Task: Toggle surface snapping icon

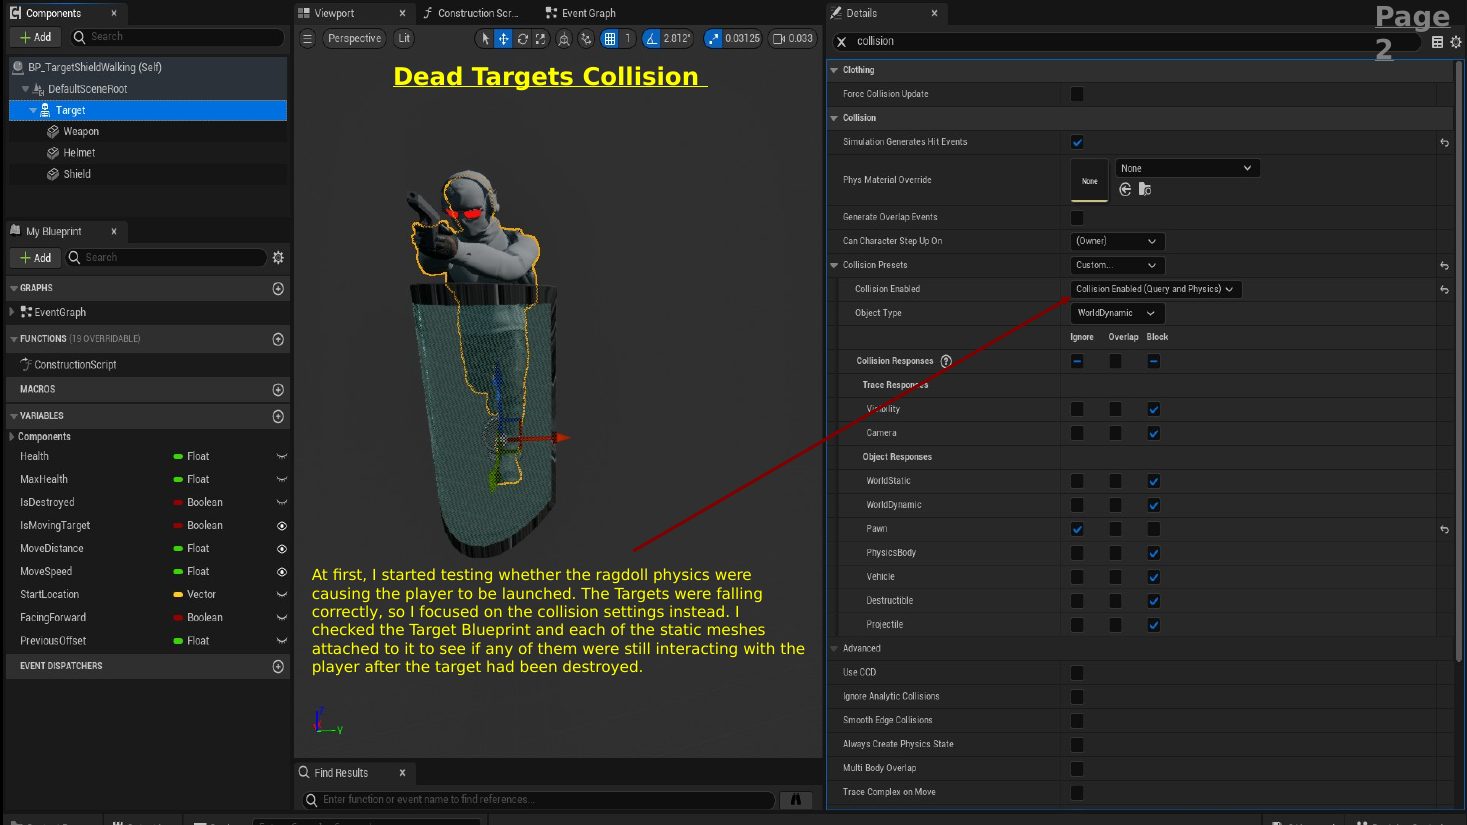Action: coord(586,38)
